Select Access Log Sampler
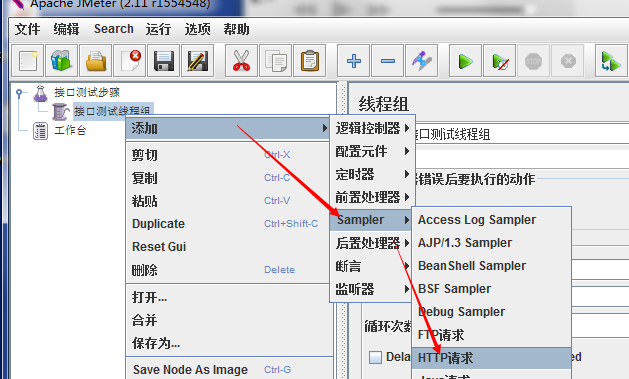The height and width of the screenshot is (379, 629). (x=491, y=220)
